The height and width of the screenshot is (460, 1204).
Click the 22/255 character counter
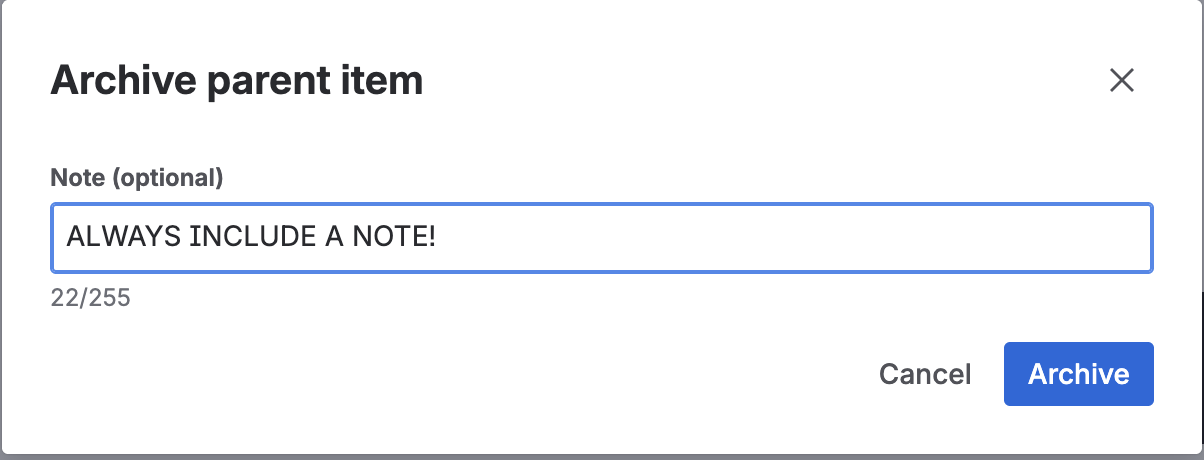91,298
